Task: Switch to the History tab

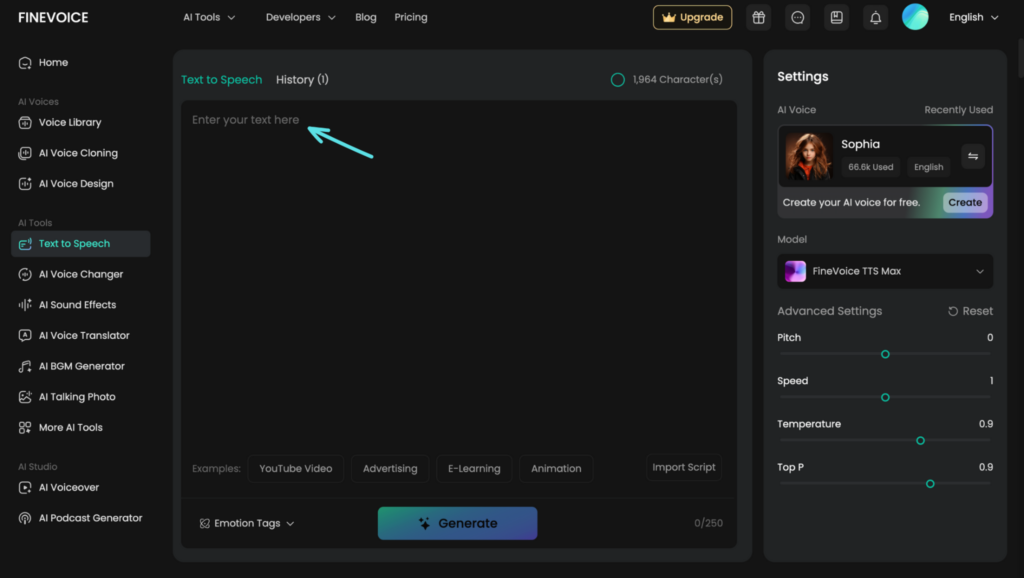Action: (x=302, y=80)
